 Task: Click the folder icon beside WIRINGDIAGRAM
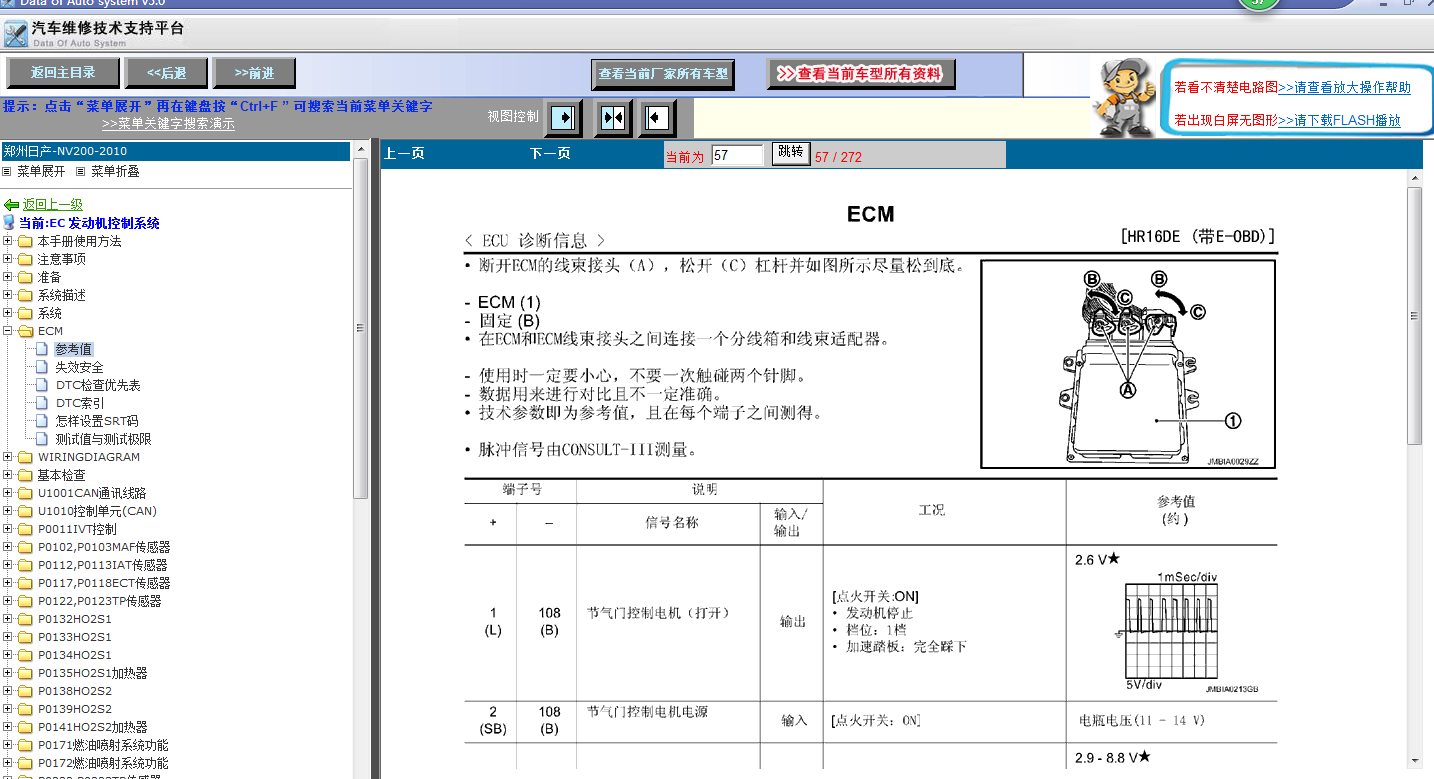click(x=25, y=457)
